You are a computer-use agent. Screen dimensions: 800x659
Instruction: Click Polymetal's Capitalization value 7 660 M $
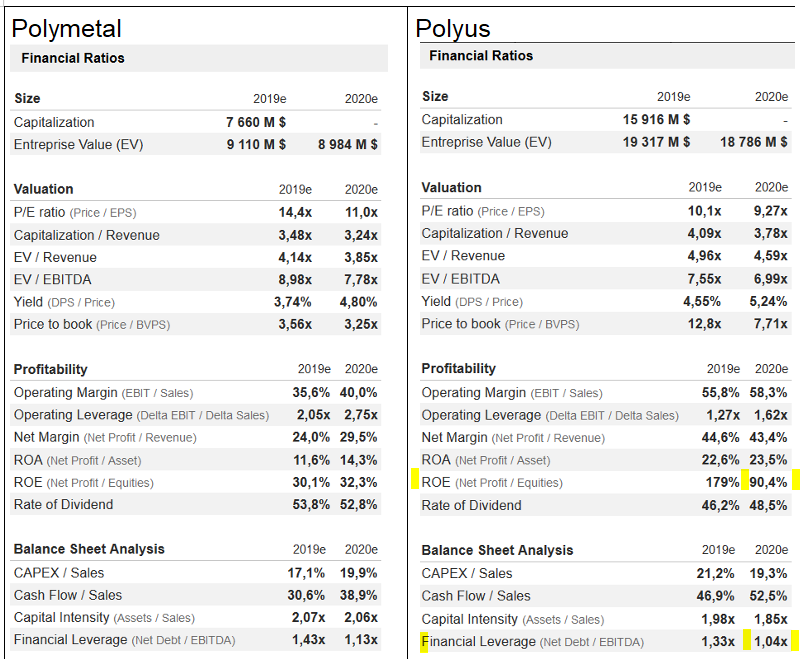(x=256, y=122)
